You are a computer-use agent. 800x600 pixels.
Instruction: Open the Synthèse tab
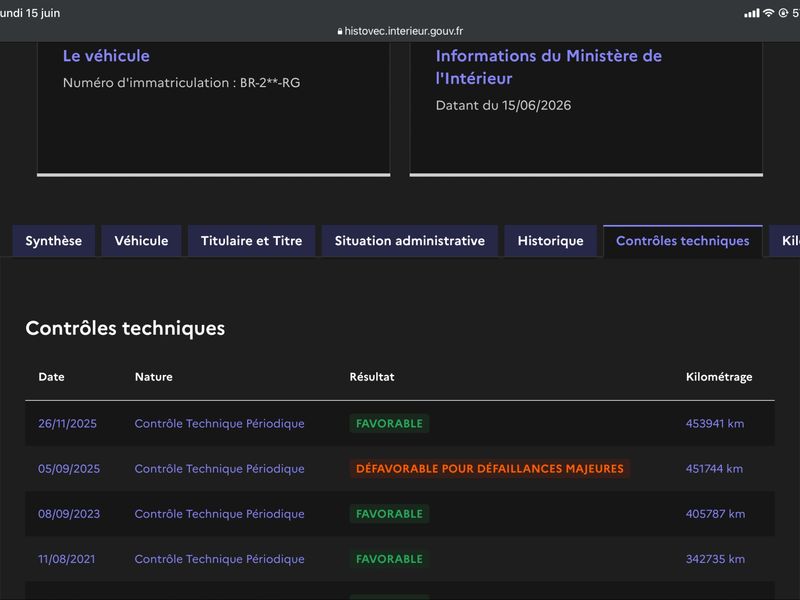54,241
